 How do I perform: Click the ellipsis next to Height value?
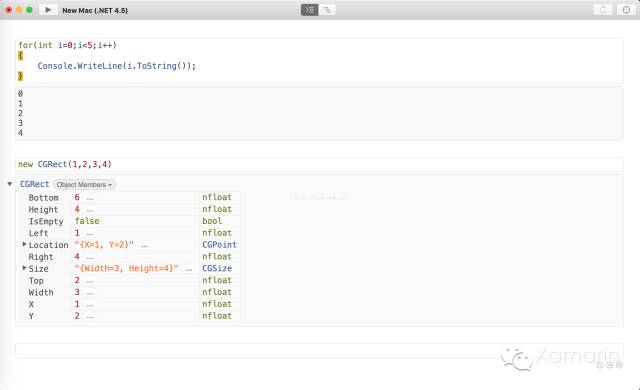pos(90,210)
